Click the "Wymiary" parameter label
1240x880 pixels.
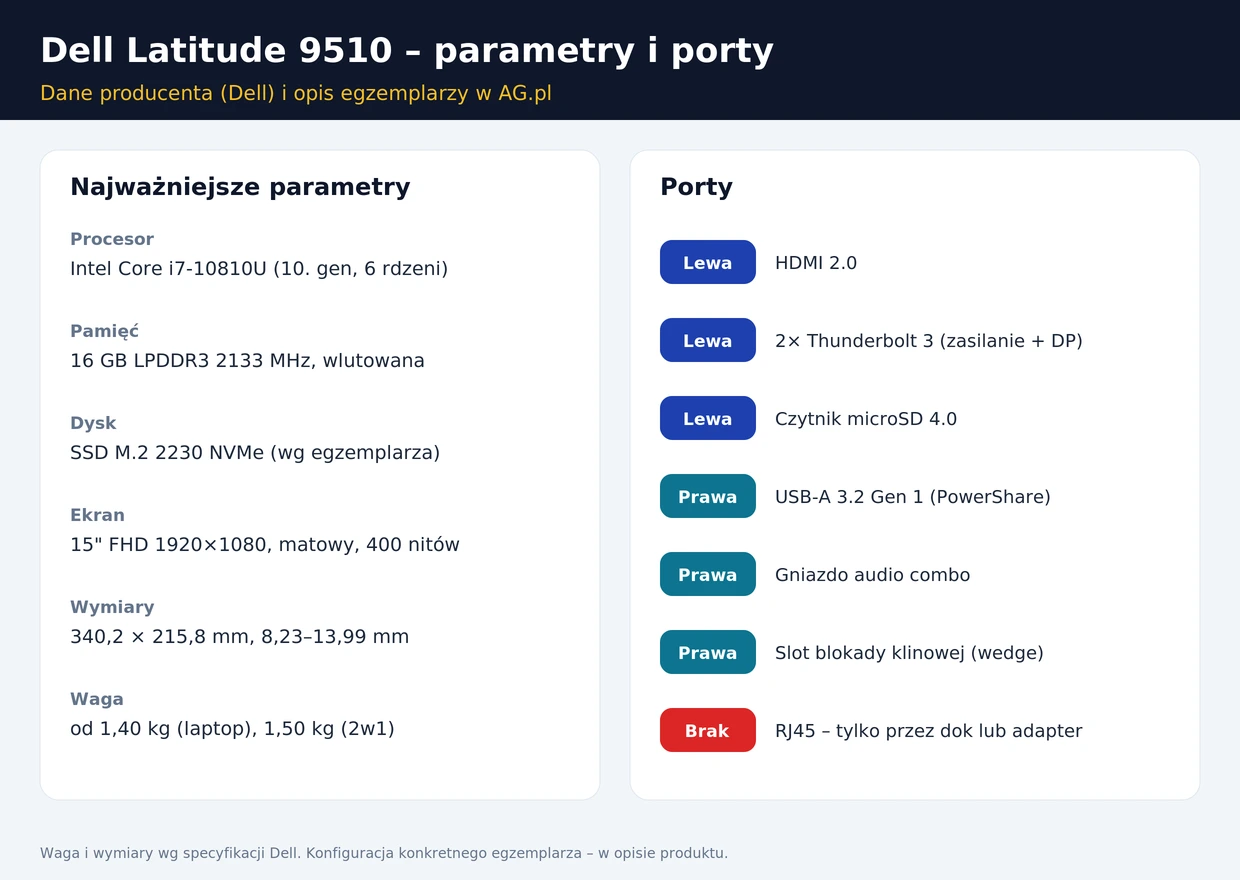pos(112,607)
